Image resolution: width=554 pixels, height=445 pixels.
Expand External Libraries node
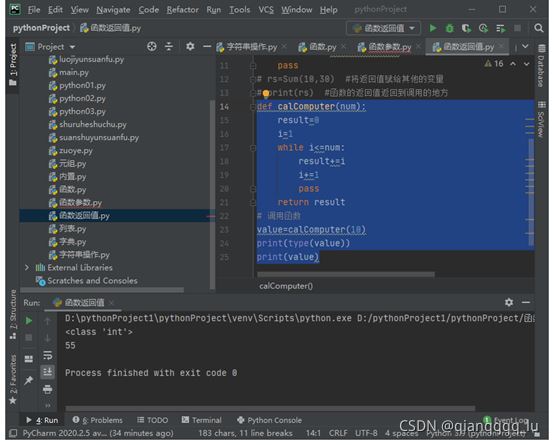[x=27, y=268]
